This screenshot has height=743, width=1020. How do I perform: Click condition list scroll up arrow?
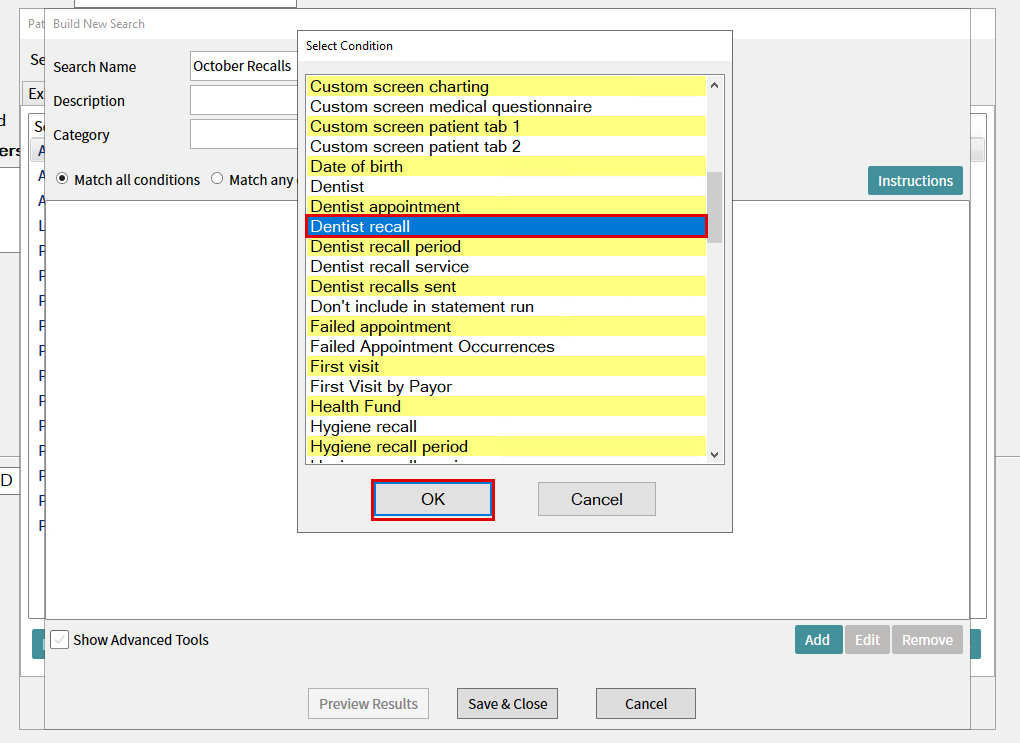pos(714,85)
